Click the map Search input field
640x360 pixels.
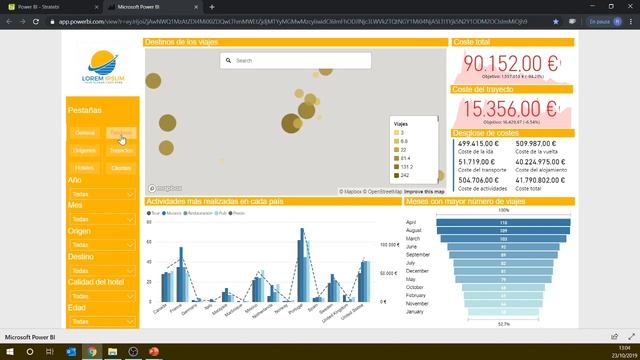point(296,60)
